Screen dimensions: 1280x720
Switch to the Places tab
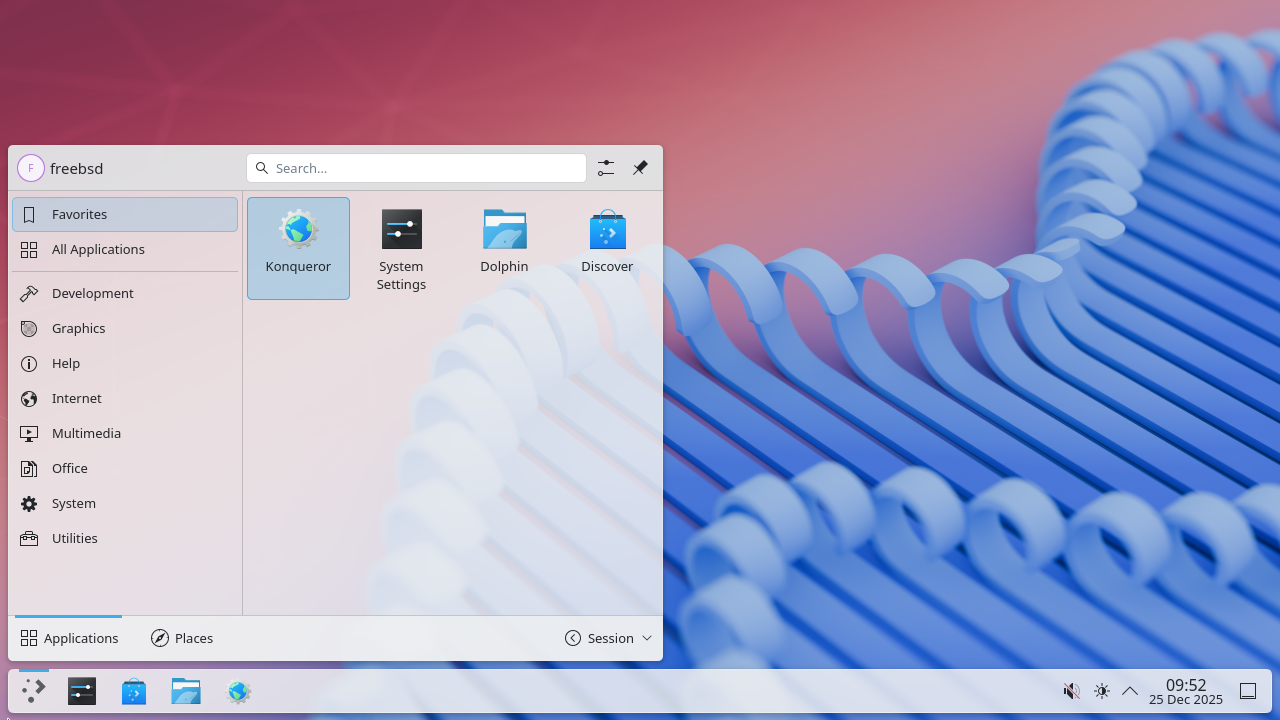[x=182, y=638]
